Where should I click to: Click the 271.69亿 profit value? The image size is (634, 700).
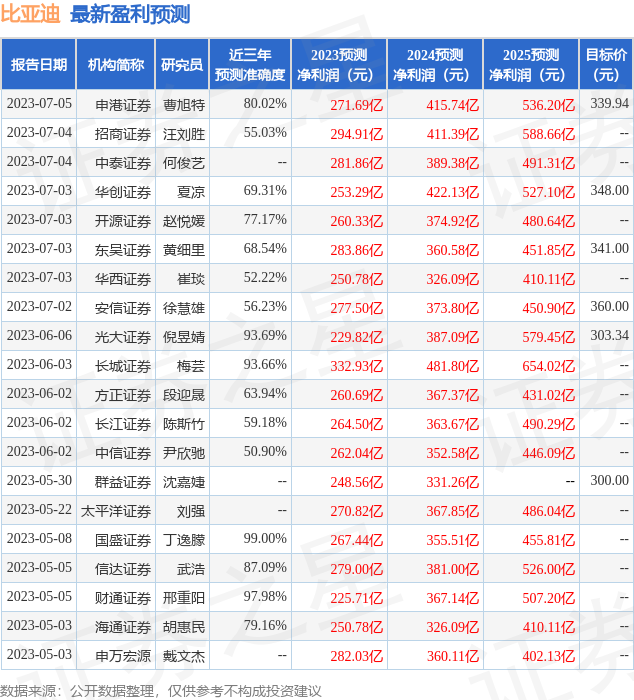click(x=356, y=105)
